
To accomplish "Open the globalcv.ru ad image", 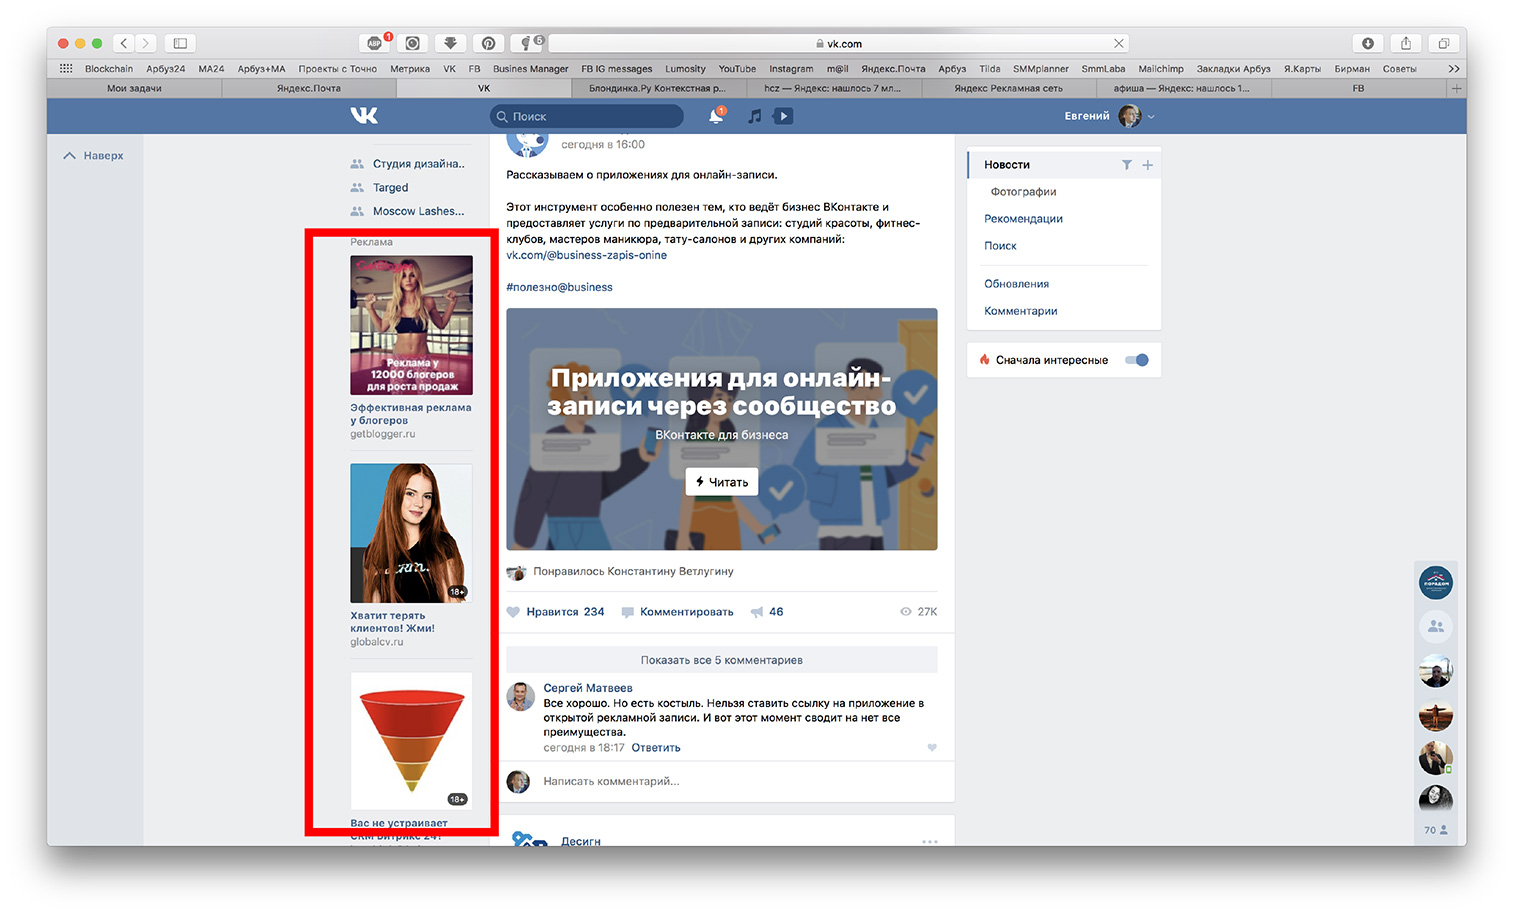I will (x=411, y=533).
